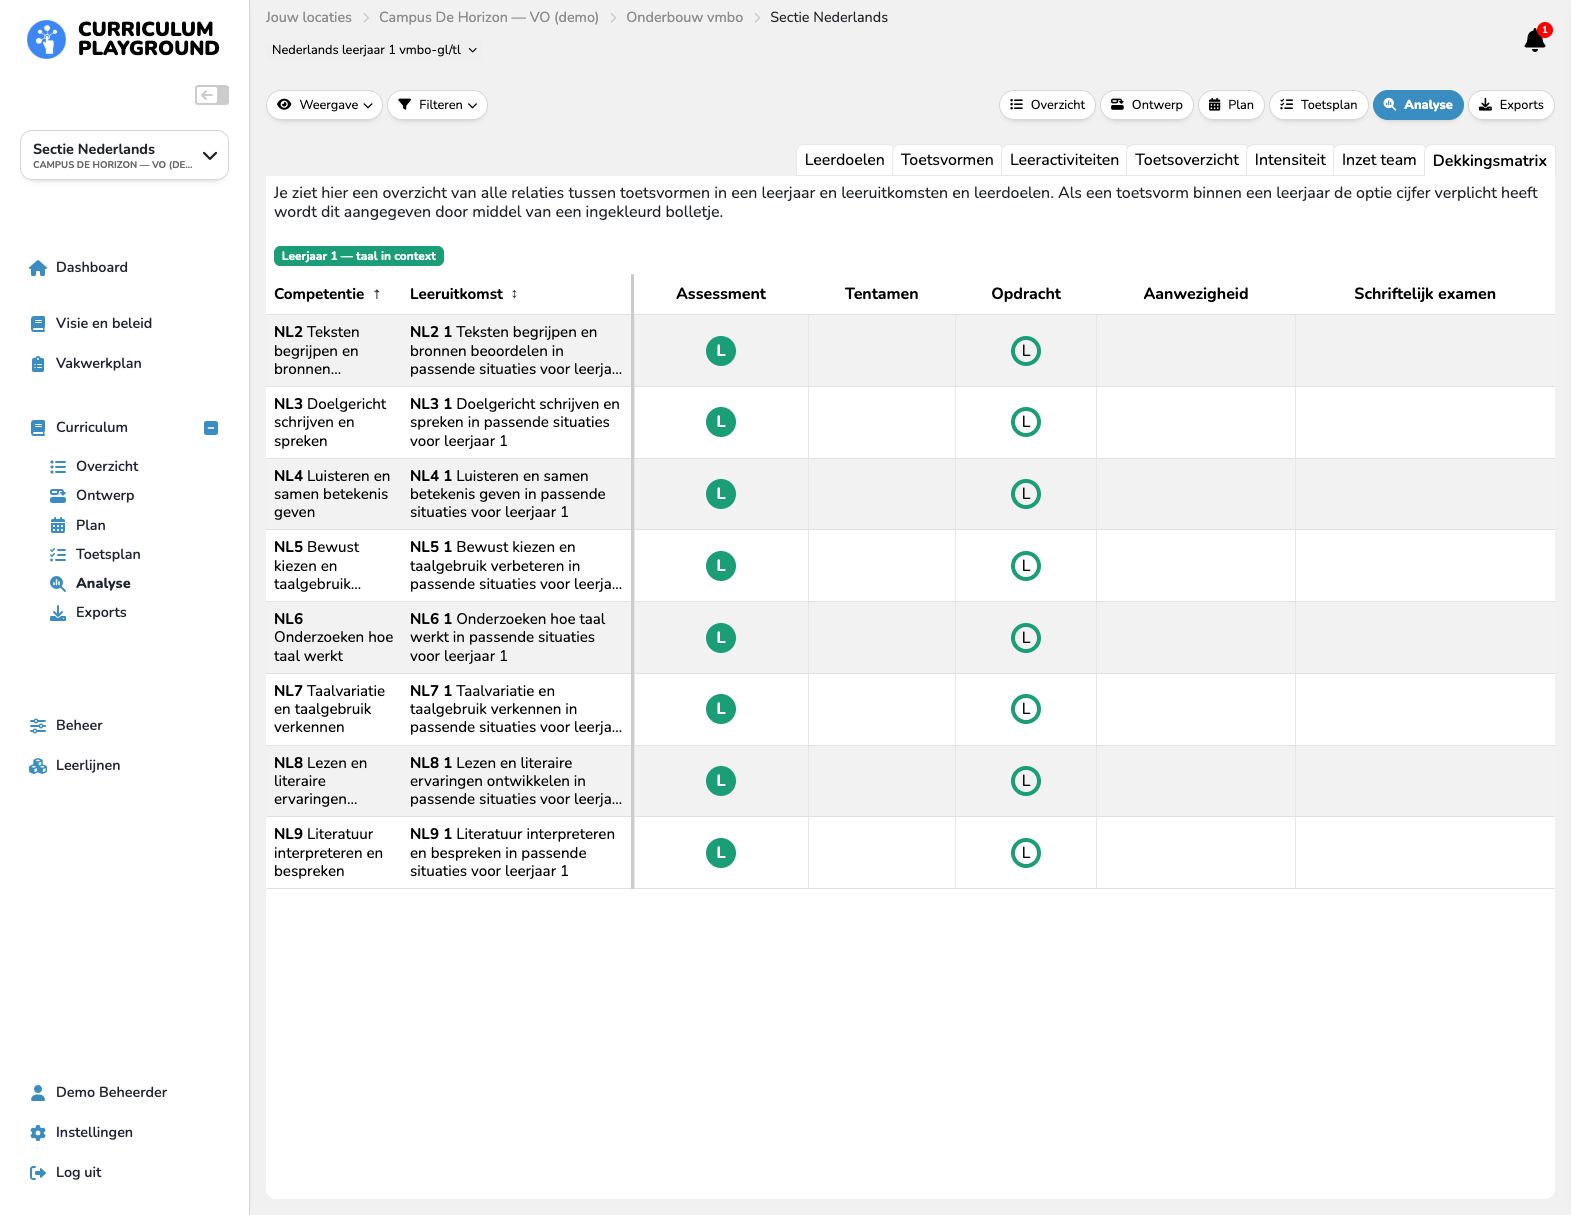This screenshot has width=1571, height=1215.
Task: Click Sectie Nederlands breadcrumb
Action: 829,17
